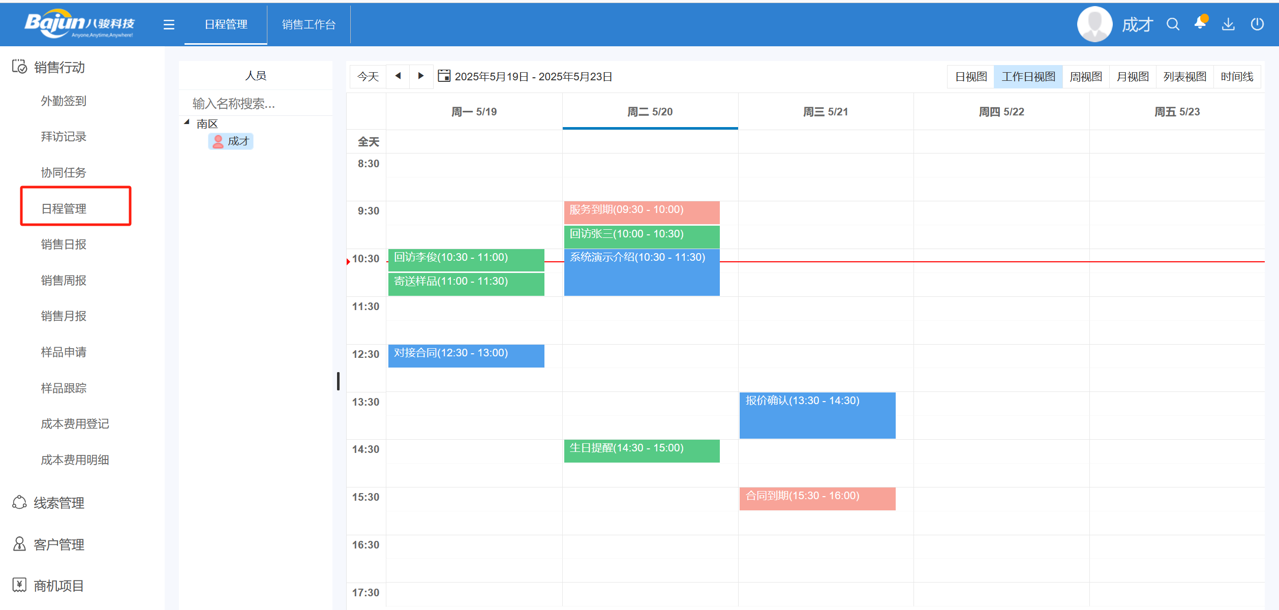
Task: Click the previous period arrow
Action: point(397,75)
